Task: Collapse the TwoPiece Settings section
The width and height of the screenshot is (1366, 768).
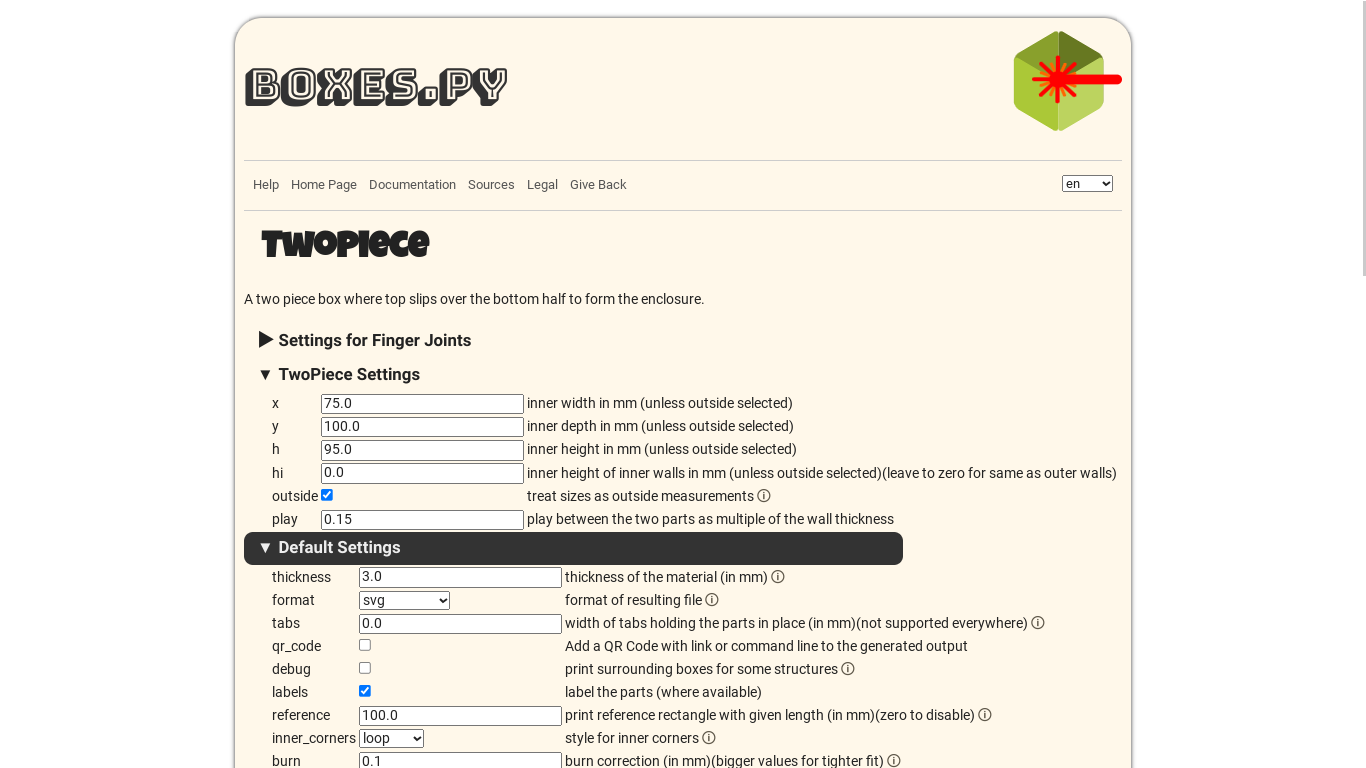Action: [339, 374]
